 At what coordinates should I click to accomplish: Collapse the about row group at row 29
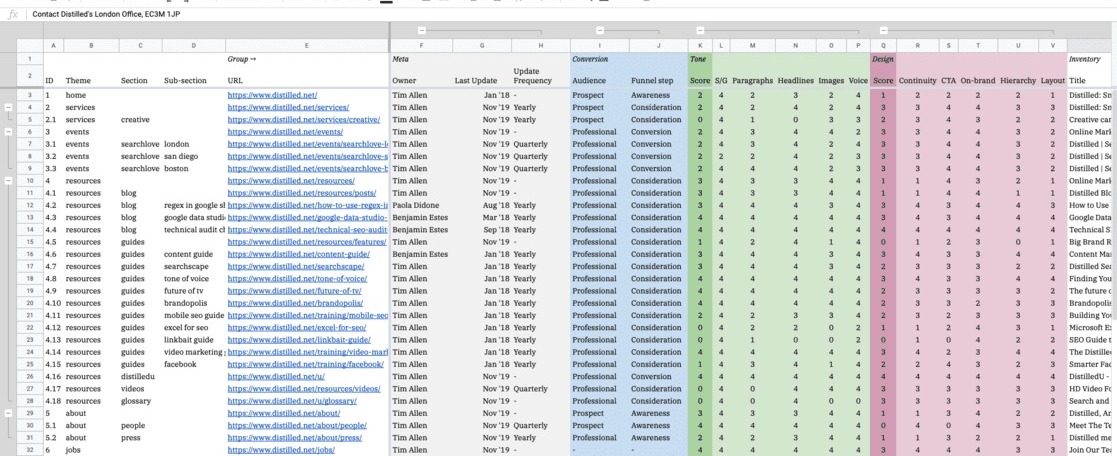point(9,413)
